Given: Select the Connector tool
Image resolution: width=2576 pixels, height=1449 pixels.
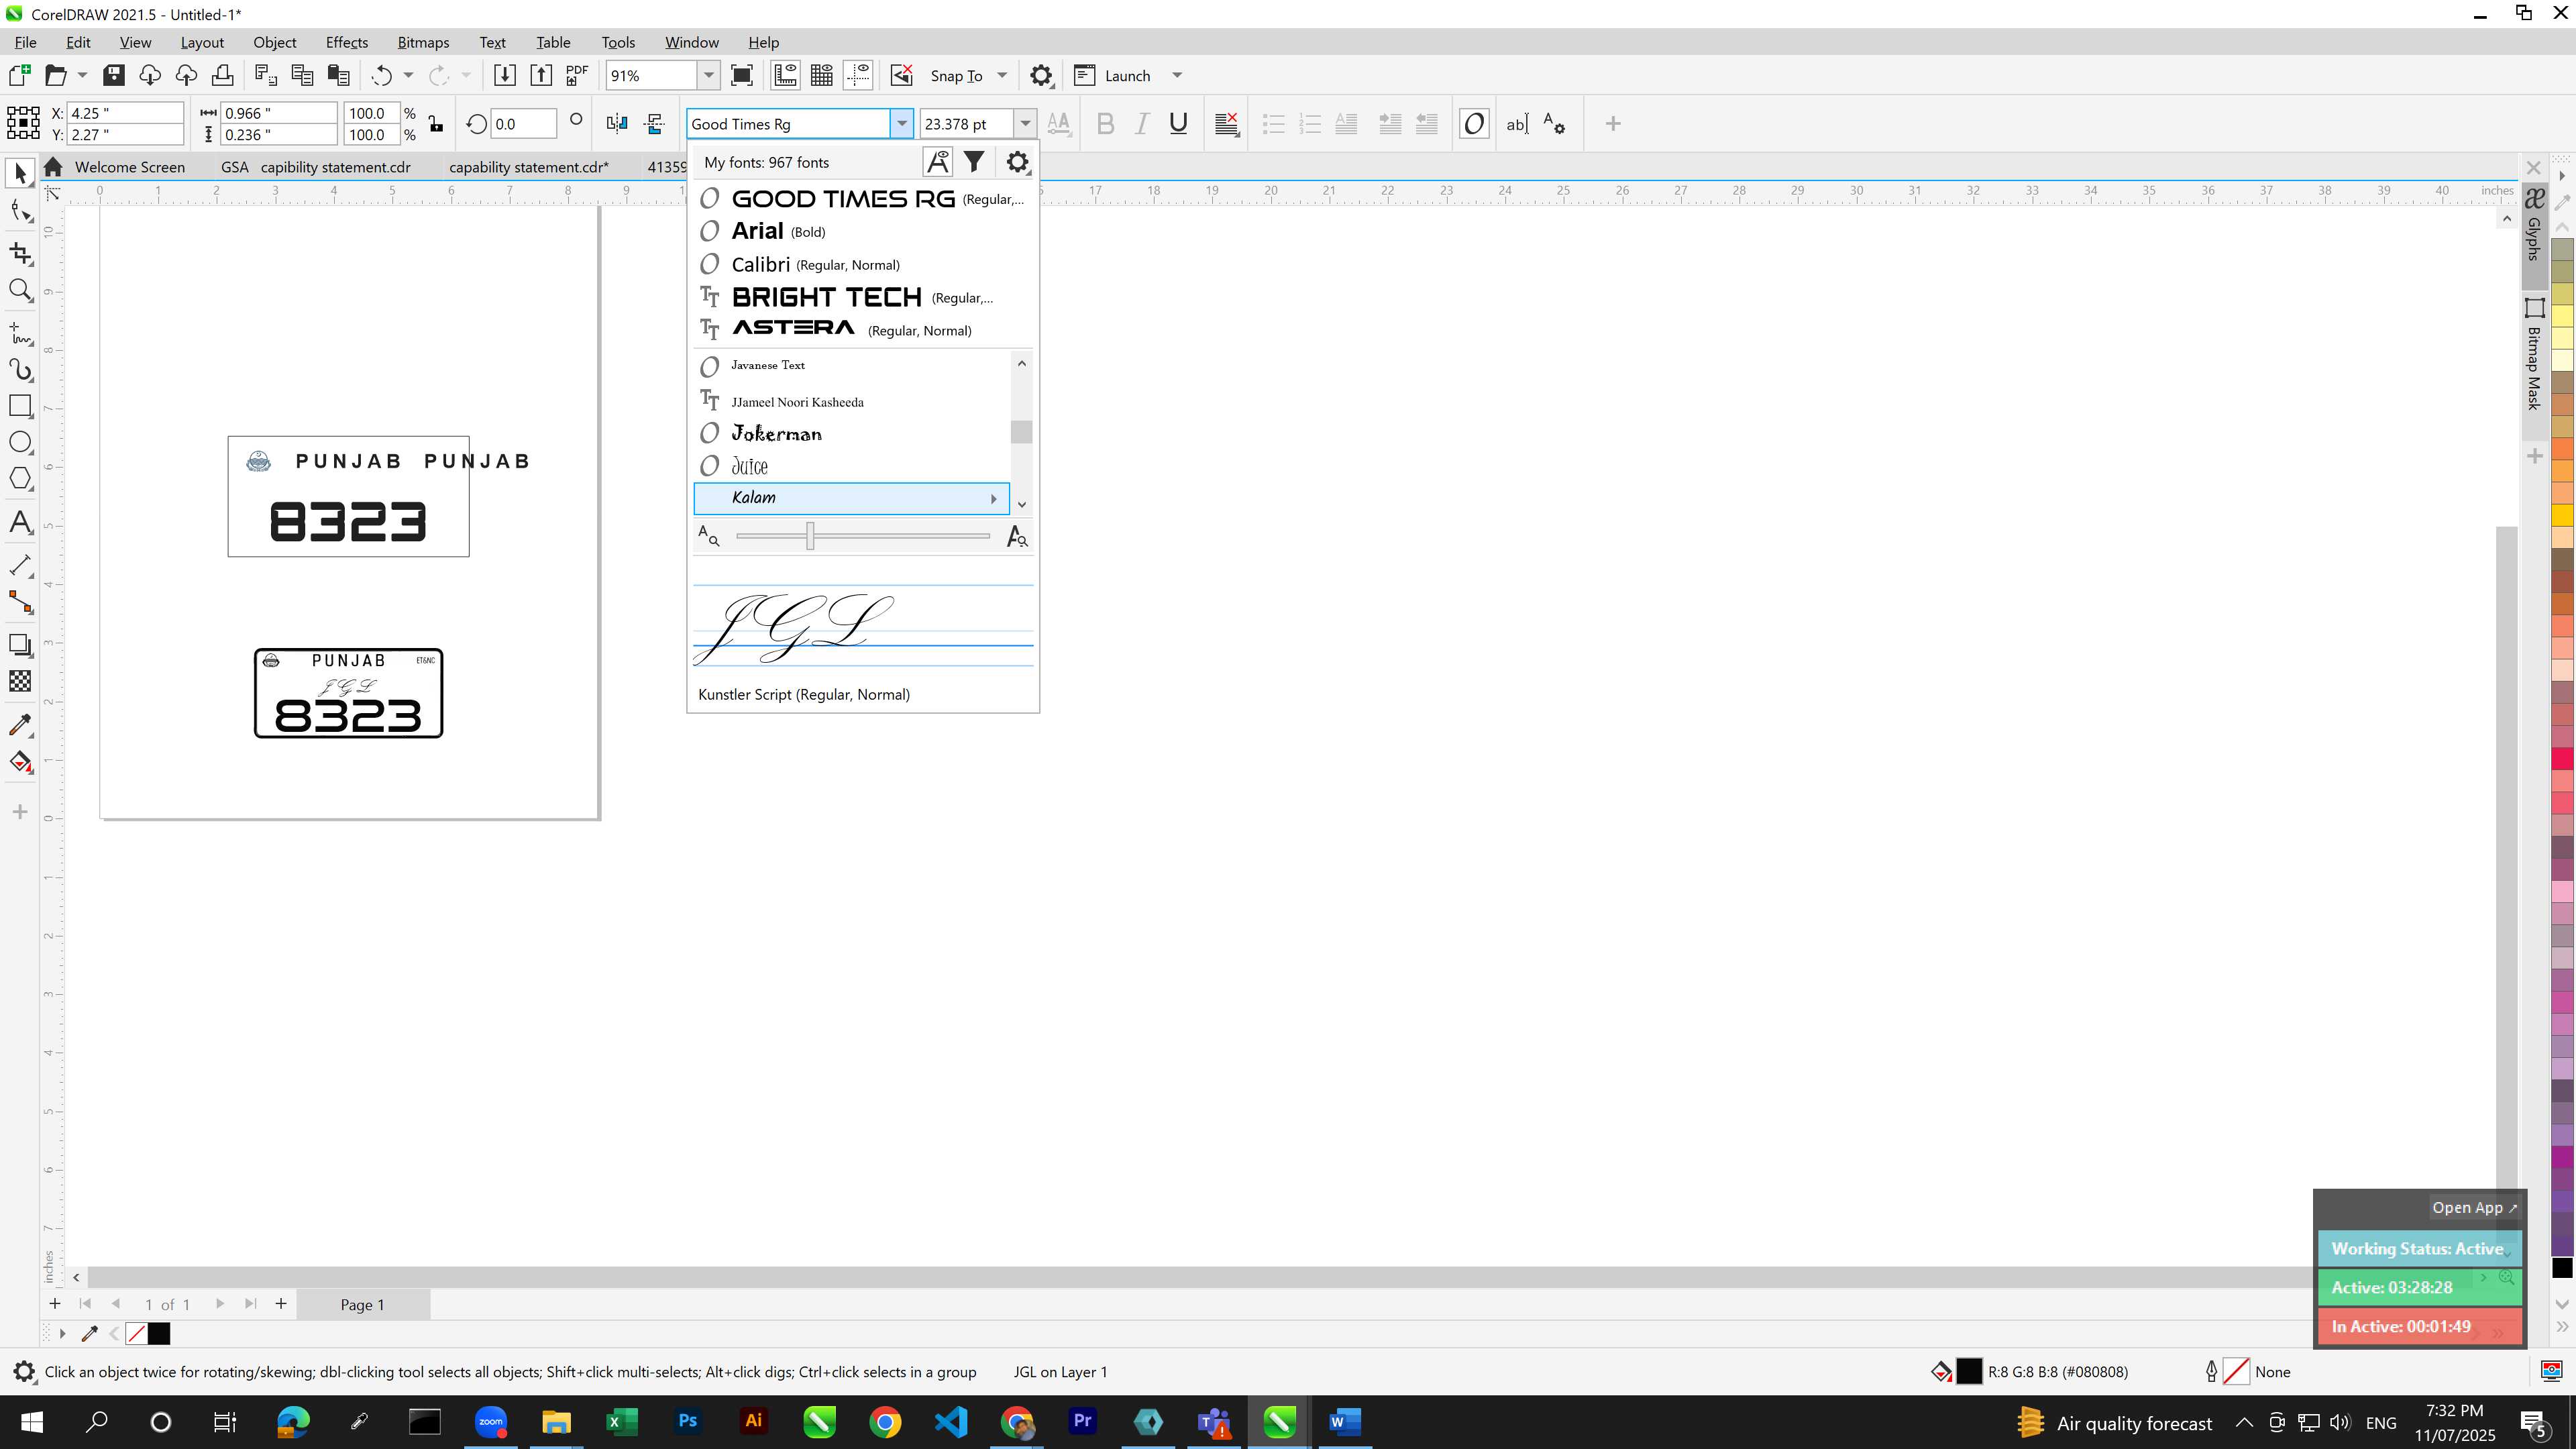Looking at the screenshot, I should click(20, 602).
